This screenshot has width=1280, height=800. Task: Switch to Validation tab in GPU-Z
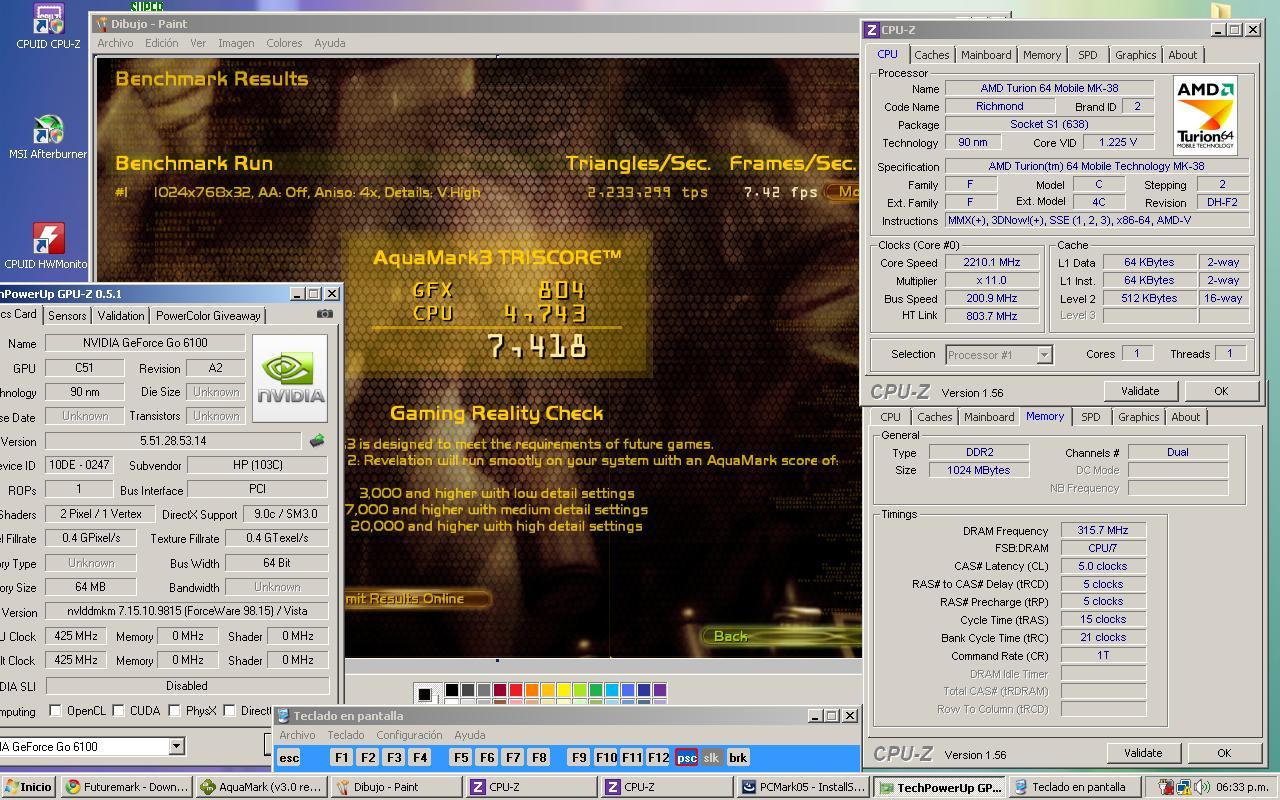pyautogui.click(x=121, y=315)
